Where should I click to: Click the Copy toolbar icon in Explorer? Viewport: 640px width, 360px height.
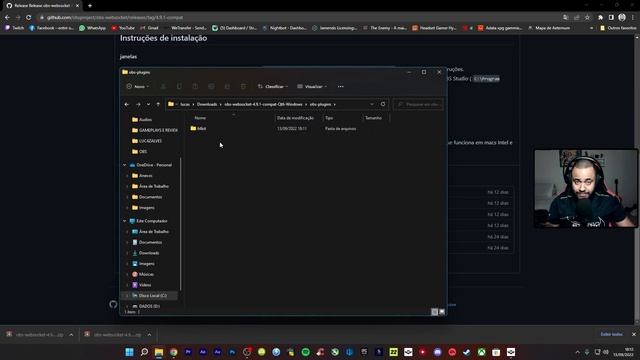[179, 87]
